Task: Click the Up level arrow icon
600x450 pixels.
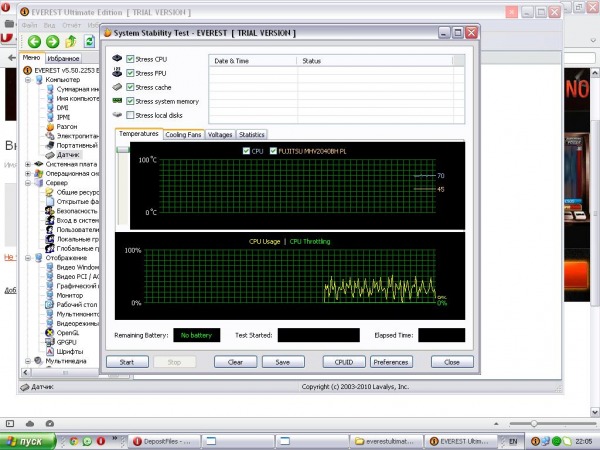Action: 71,41
